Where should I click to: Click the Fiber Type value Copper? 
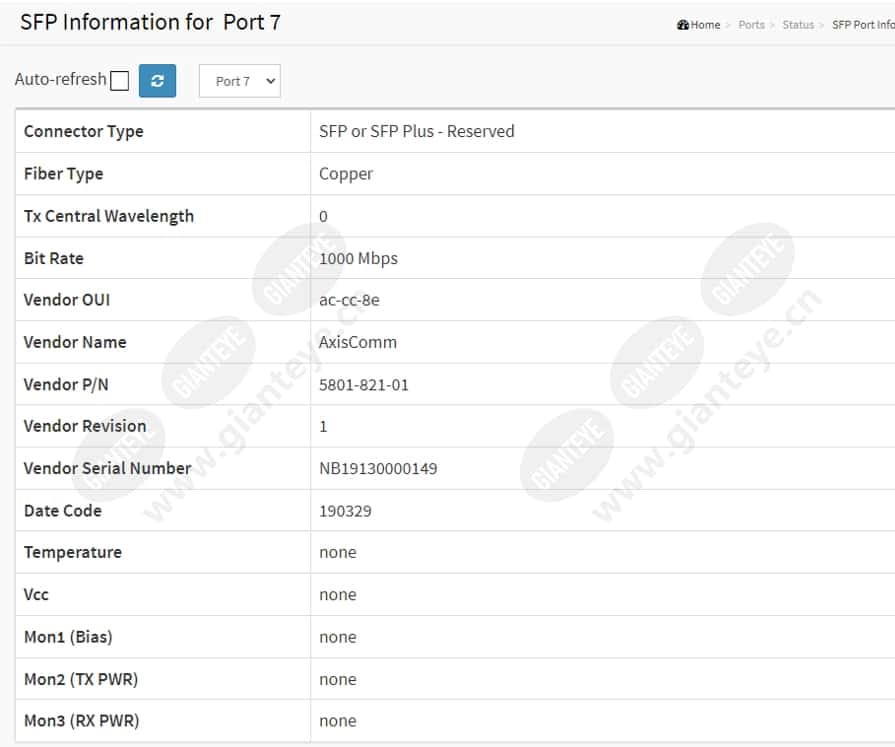[x=345, y=174]
